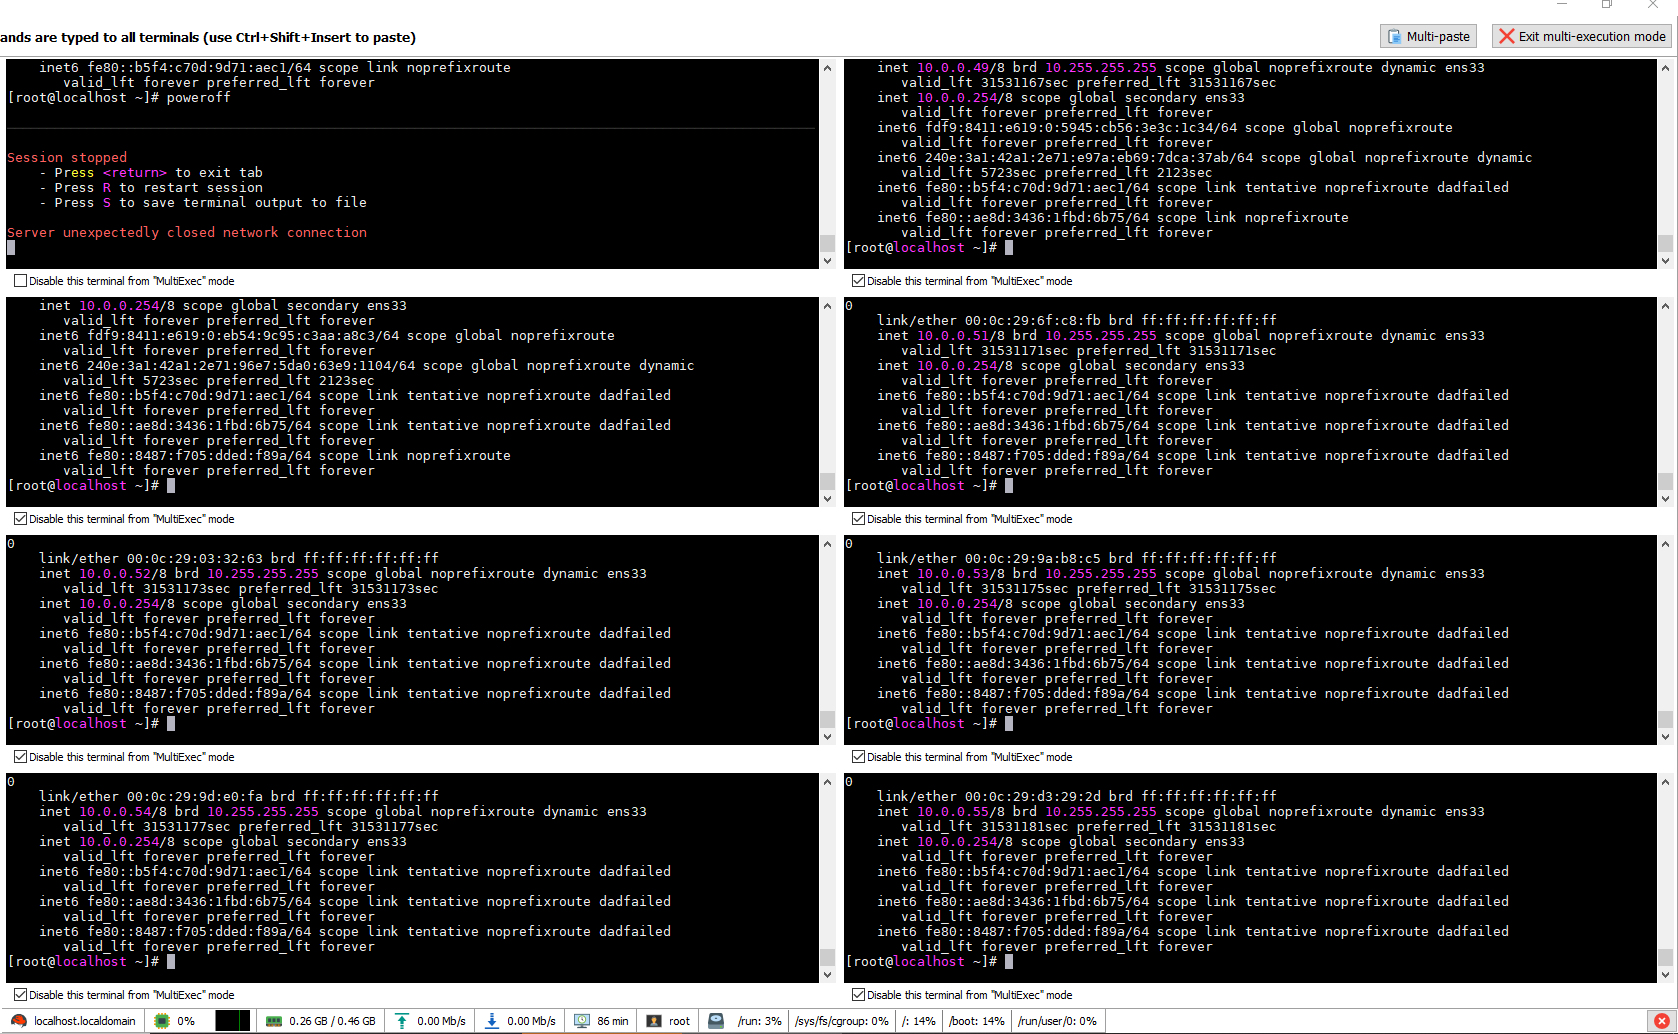Click scroll-up arrow of 10.0.0.49 terminal
The width and height of the screenshot is (1678, 1034).
(1665, 68)
